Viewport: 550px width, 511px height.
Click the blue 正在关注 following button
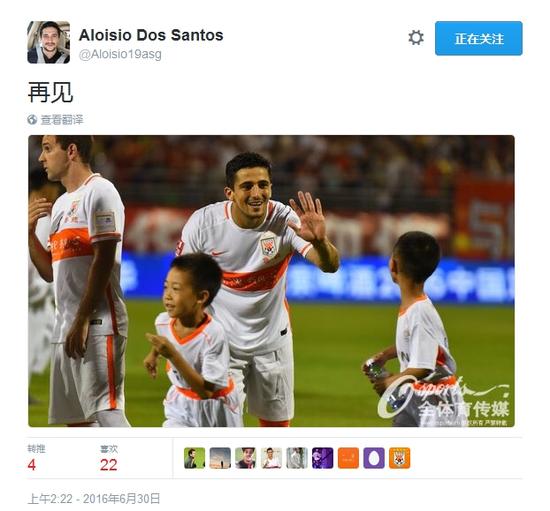click(478, 38)
